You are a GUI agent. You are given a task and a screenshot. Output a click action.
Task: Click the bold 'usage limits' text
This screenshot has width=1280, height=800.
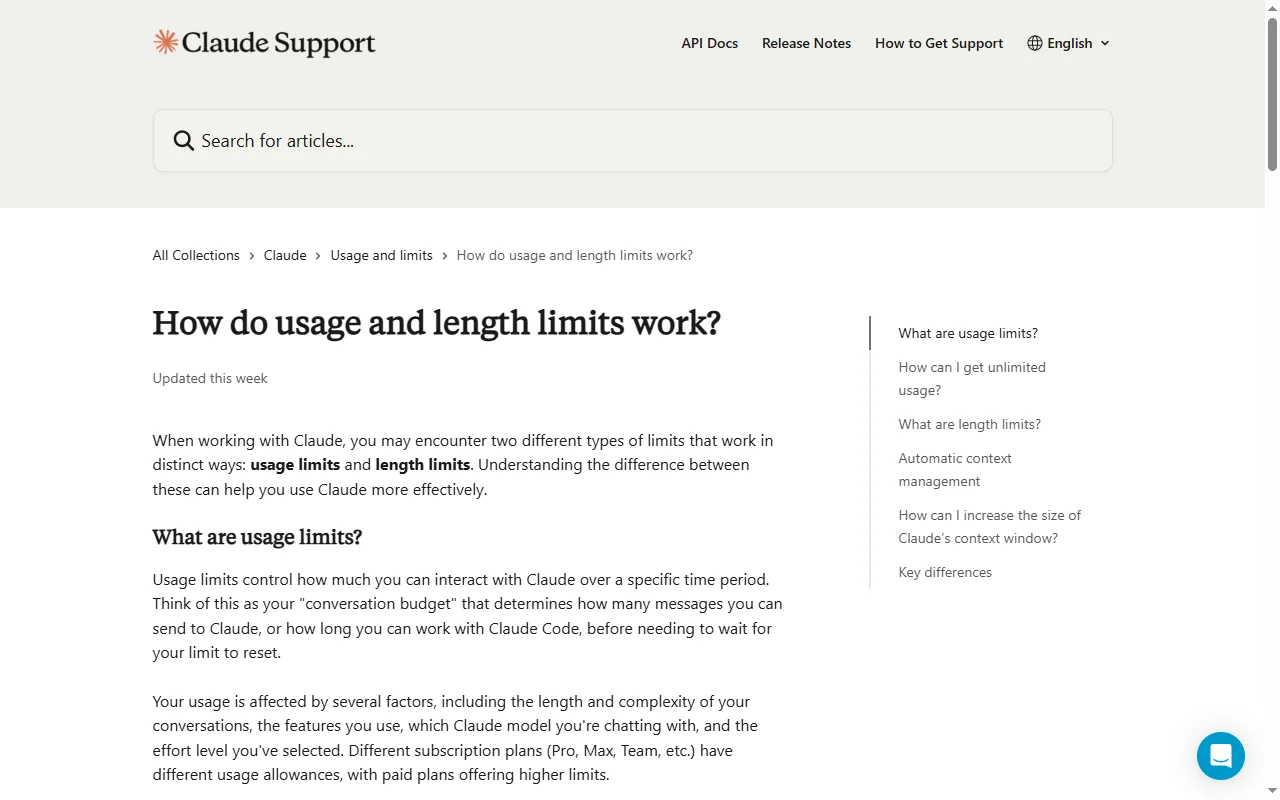click(295, 464)
